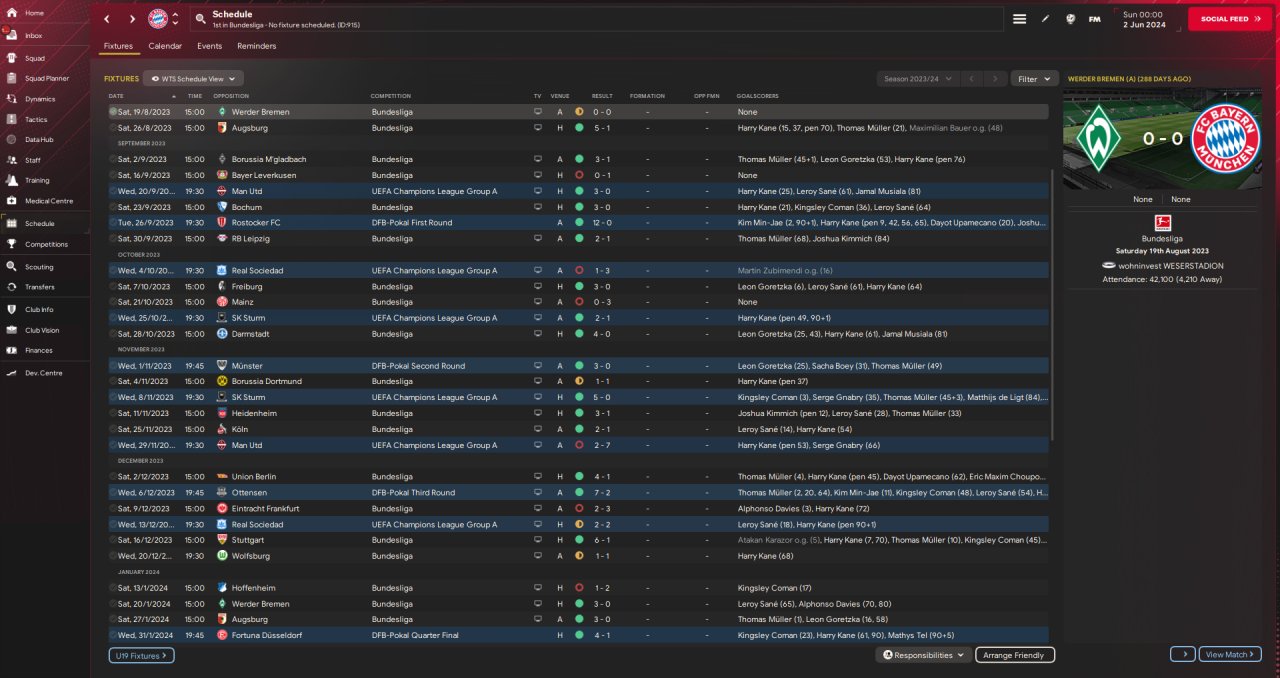Expand the Filter dropdown

click(1034, 78)
